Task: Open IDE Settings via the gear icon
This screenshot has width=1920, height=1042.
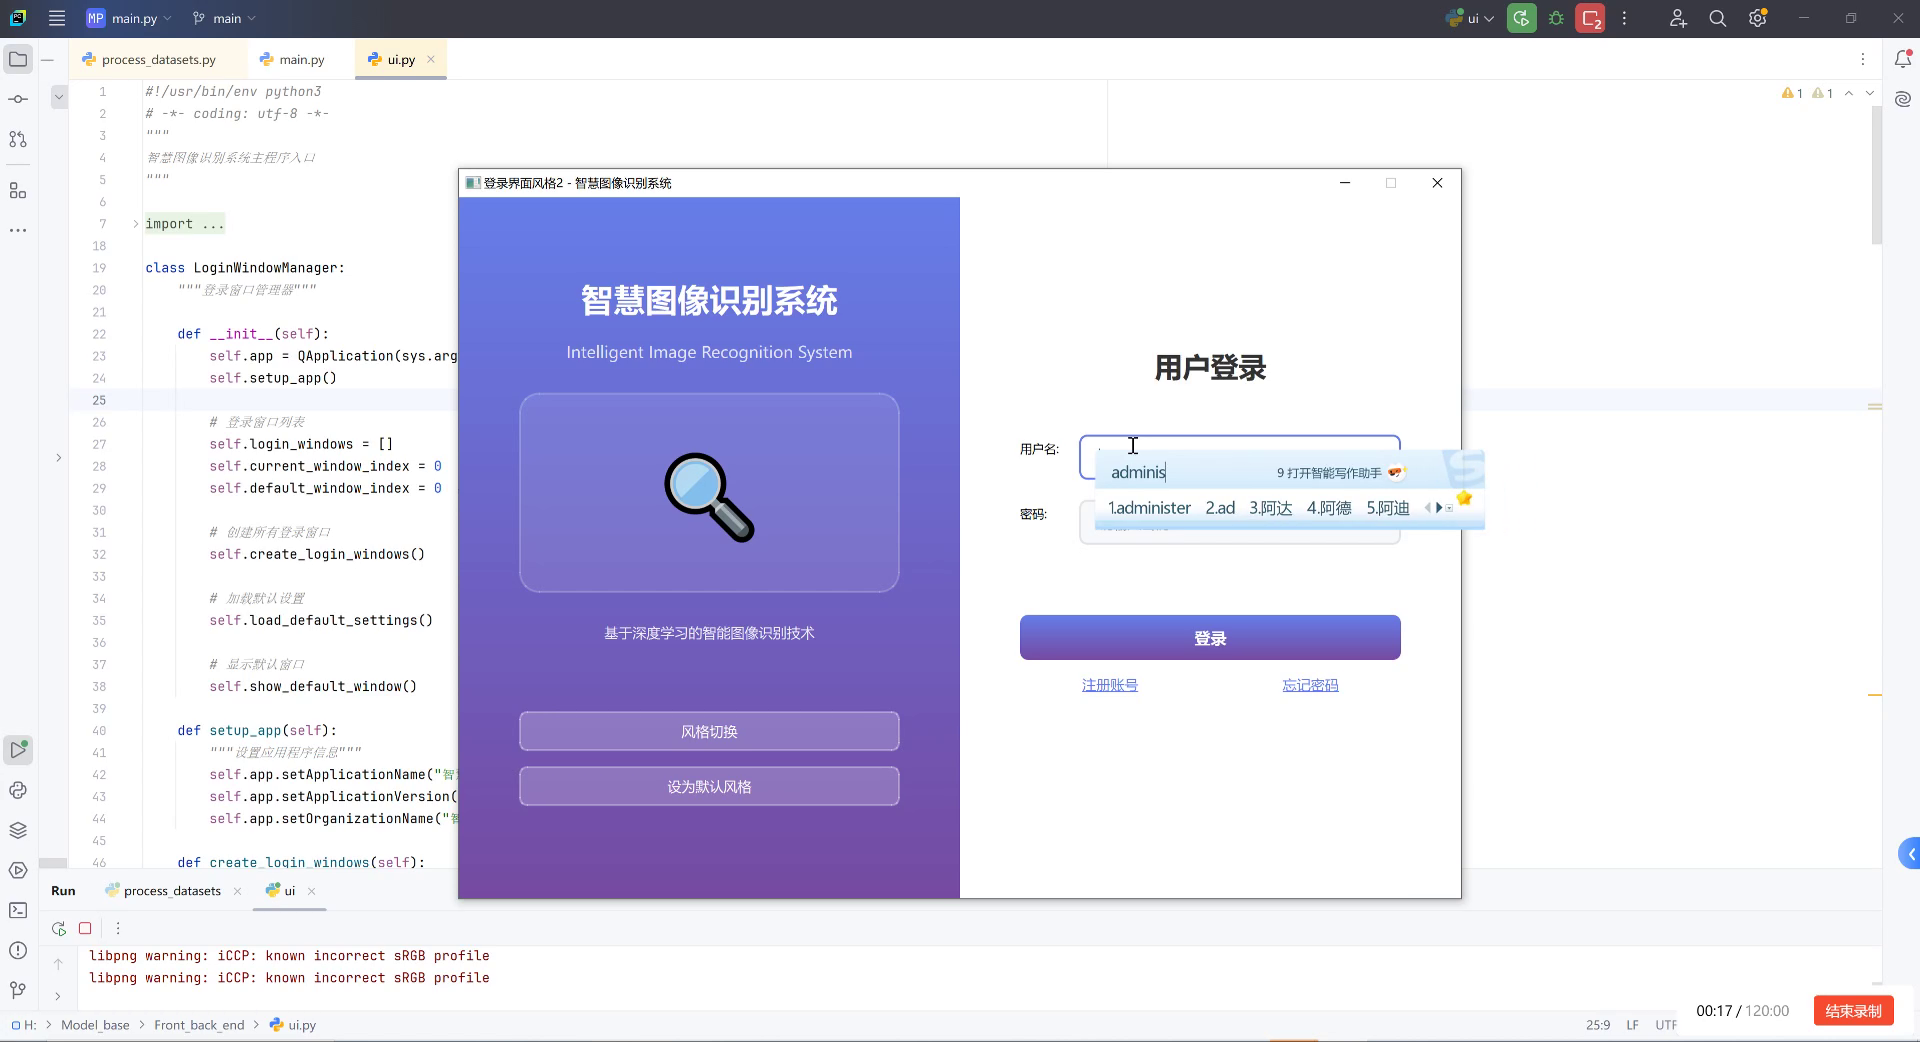Action: coord(1757,18)
